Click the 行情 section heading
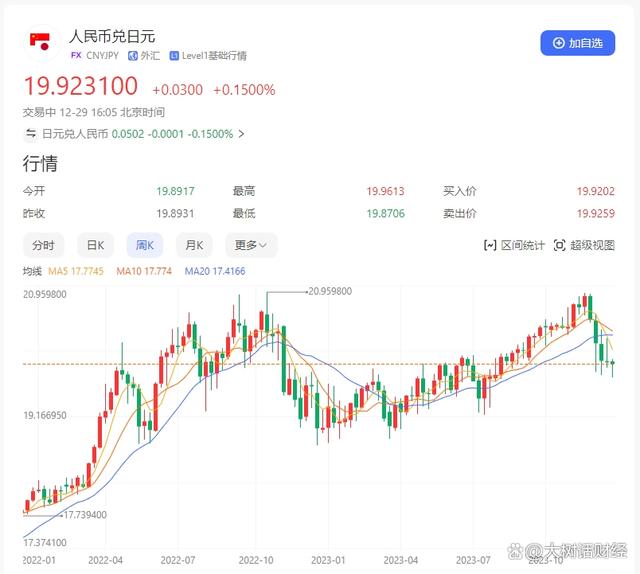Viewport: 640px width, 574px height. click(x=40, y=164)
